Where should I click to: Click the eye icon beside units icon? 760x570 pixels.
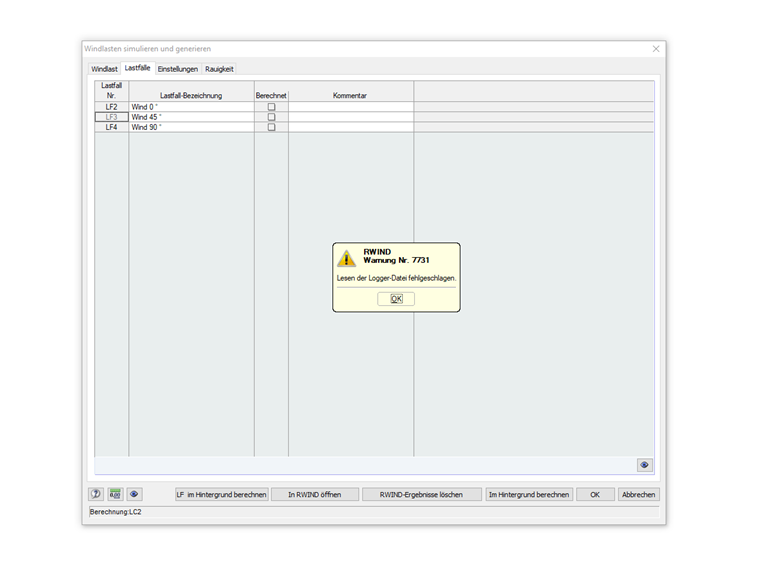point(134,494)
